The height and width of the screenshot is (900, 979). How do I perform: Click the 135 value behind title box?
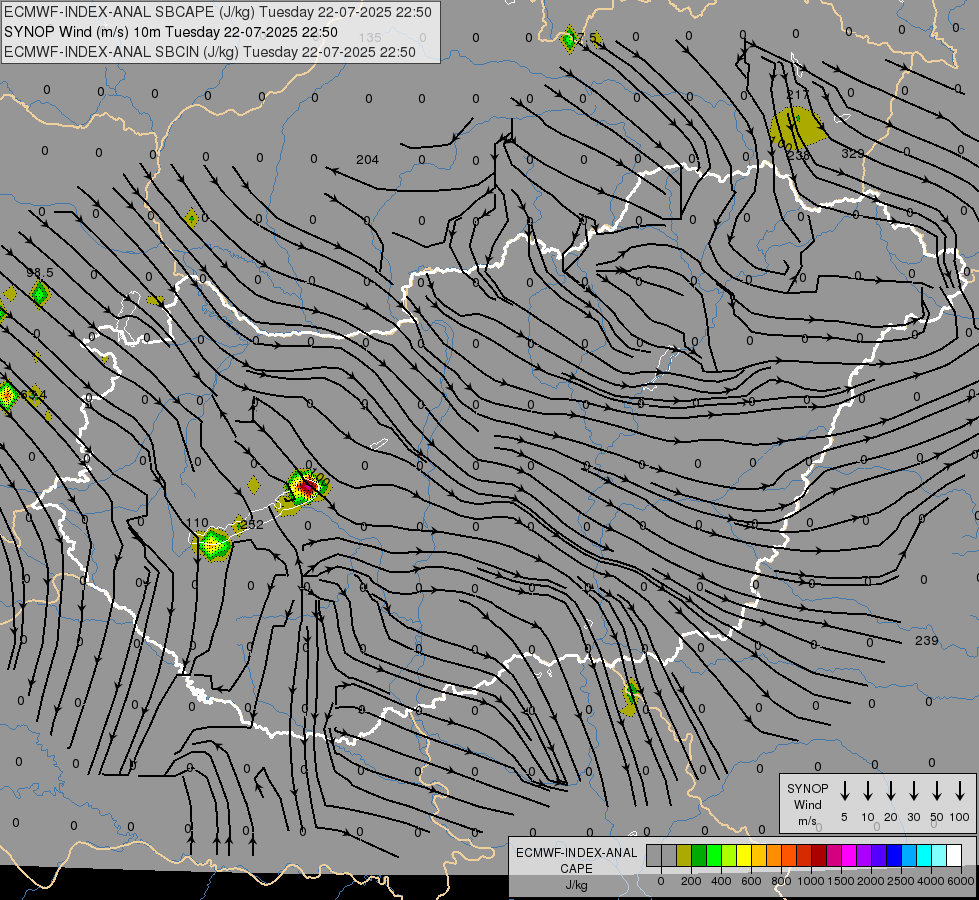370,38
